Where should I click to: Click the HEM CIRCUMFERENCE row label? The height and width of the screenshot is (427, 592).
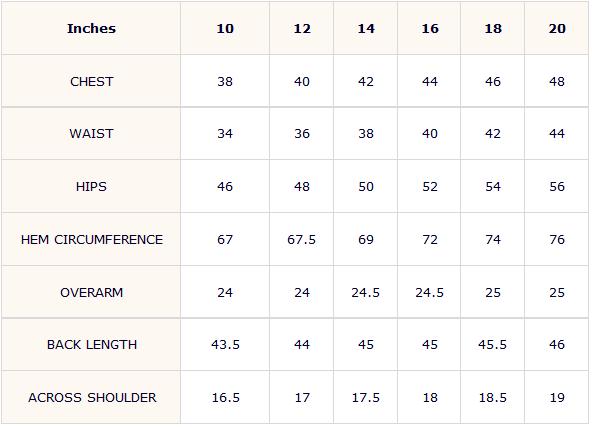92,239
